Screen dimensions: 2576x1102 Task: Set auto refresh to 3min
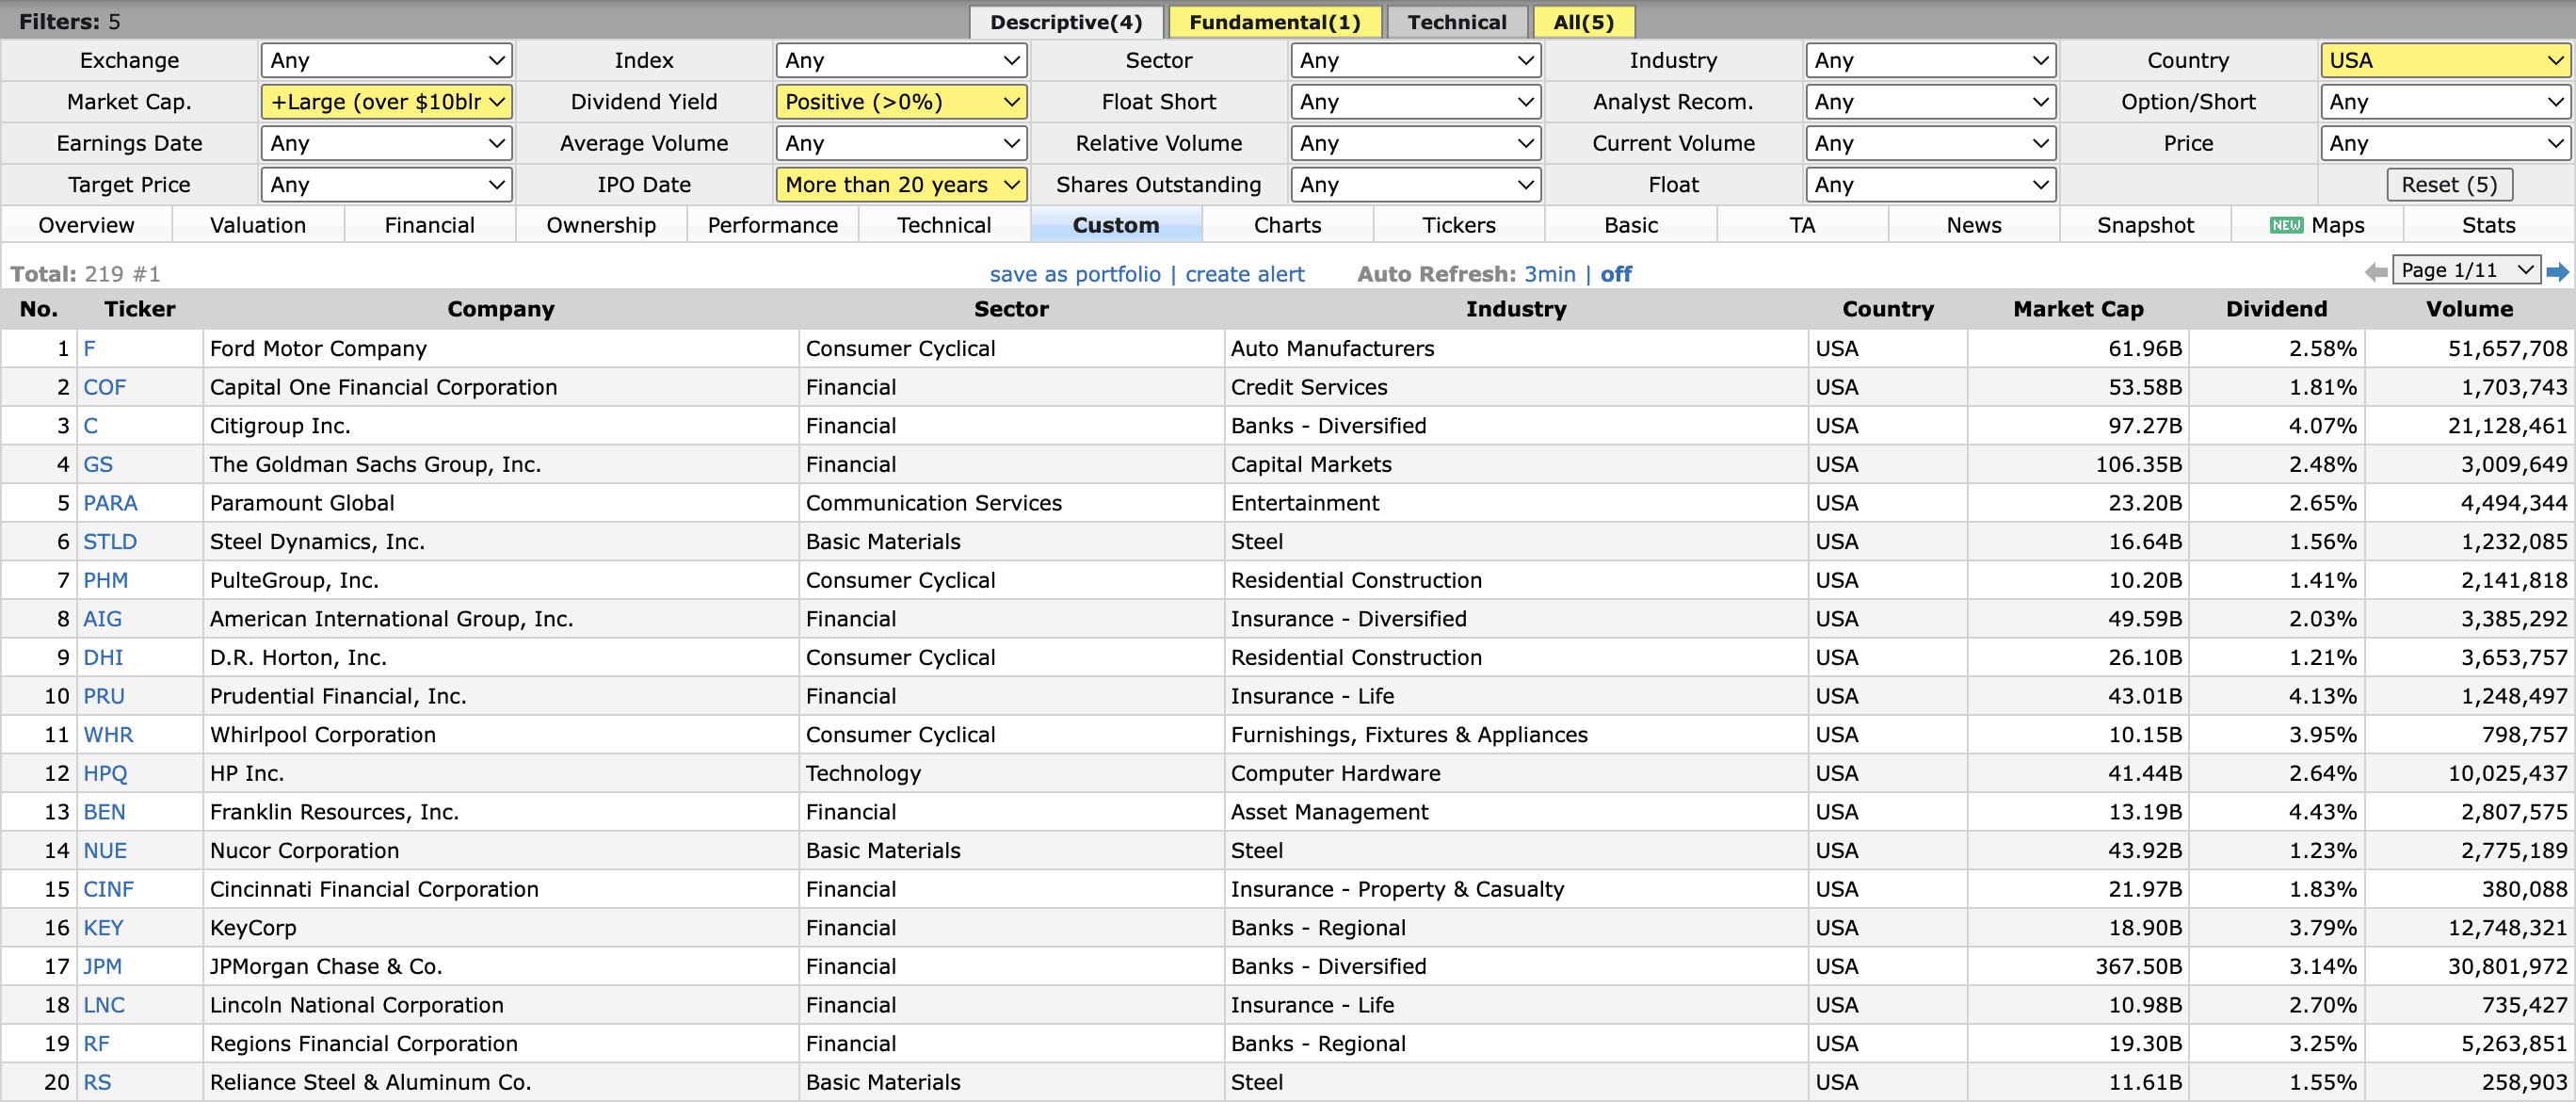point(1549,274)
